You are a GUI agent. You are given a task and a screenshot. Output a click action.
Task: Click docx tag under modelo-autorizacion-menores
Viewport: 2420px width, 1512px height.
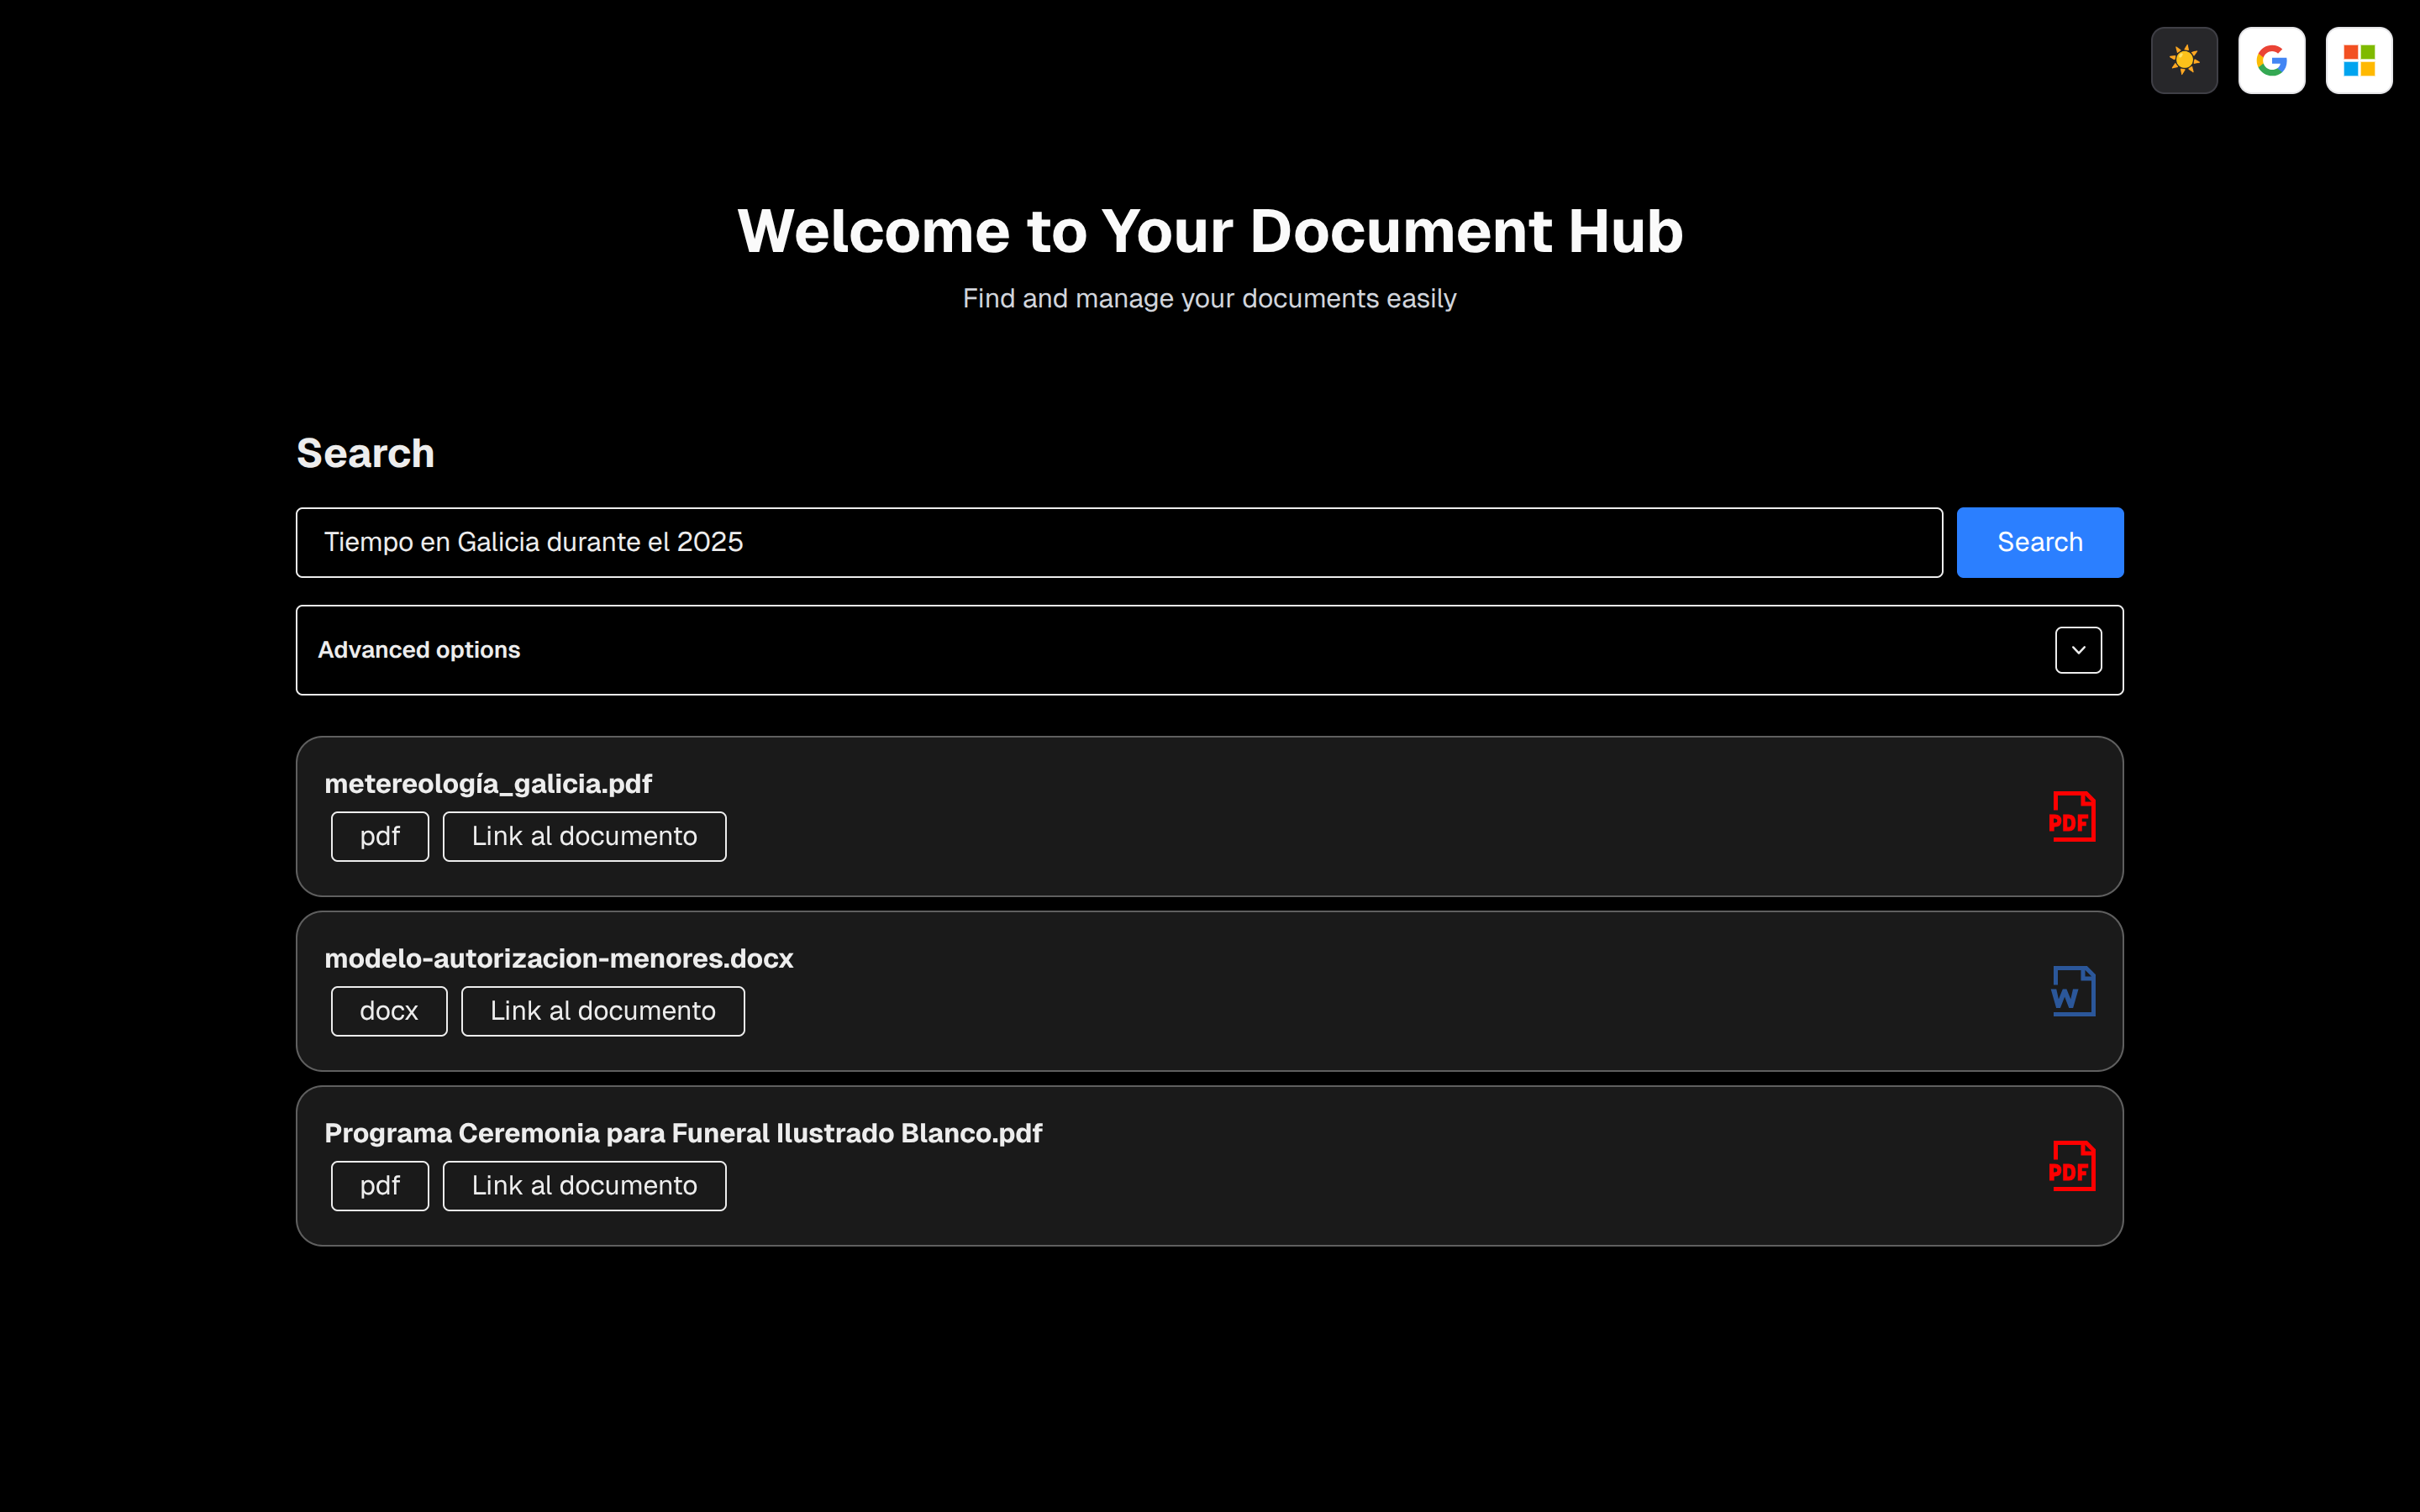388,1011
